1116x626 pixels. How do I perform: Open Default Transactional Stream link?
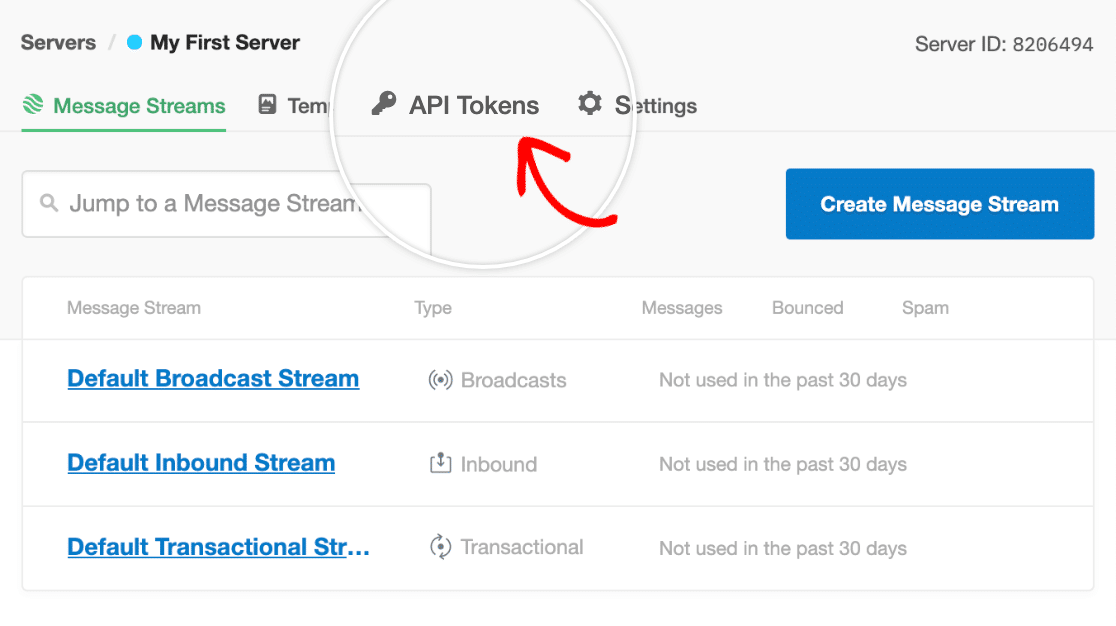coord(219,547)
